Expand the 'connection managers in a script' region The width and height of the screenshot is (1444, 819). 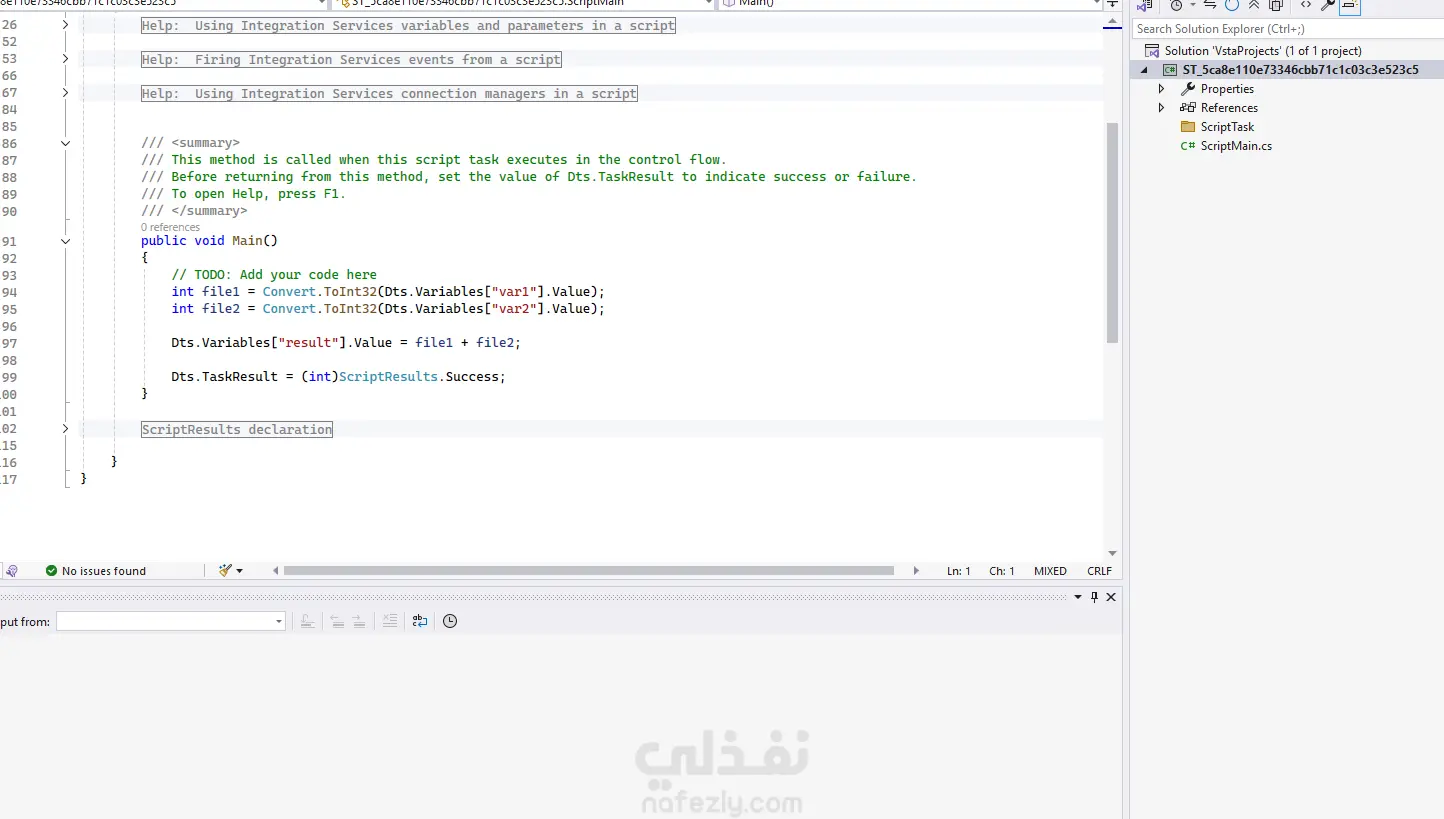(x=65, y=93)
